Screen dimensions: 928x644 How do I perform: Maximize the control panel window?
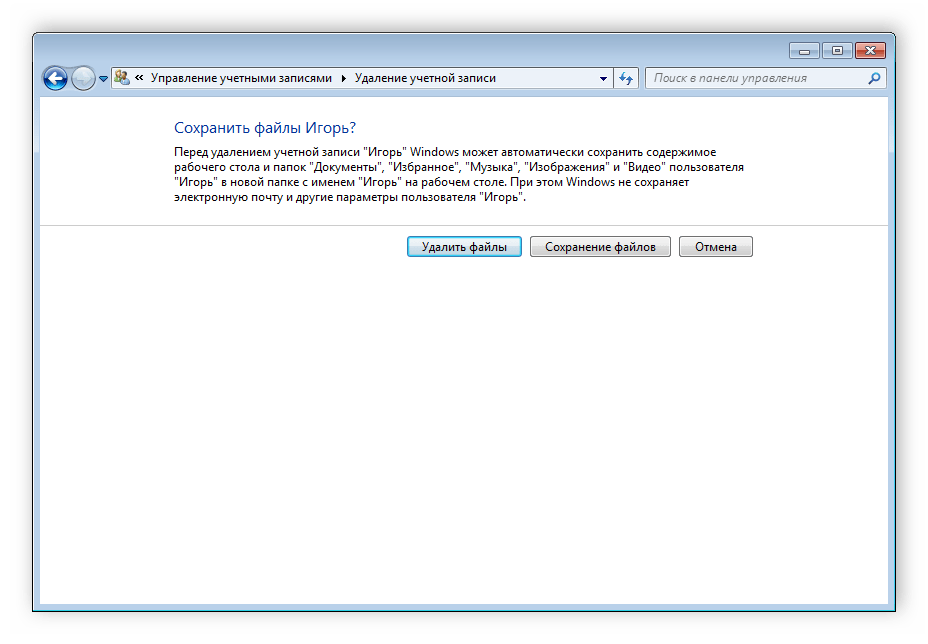(836, 50)
